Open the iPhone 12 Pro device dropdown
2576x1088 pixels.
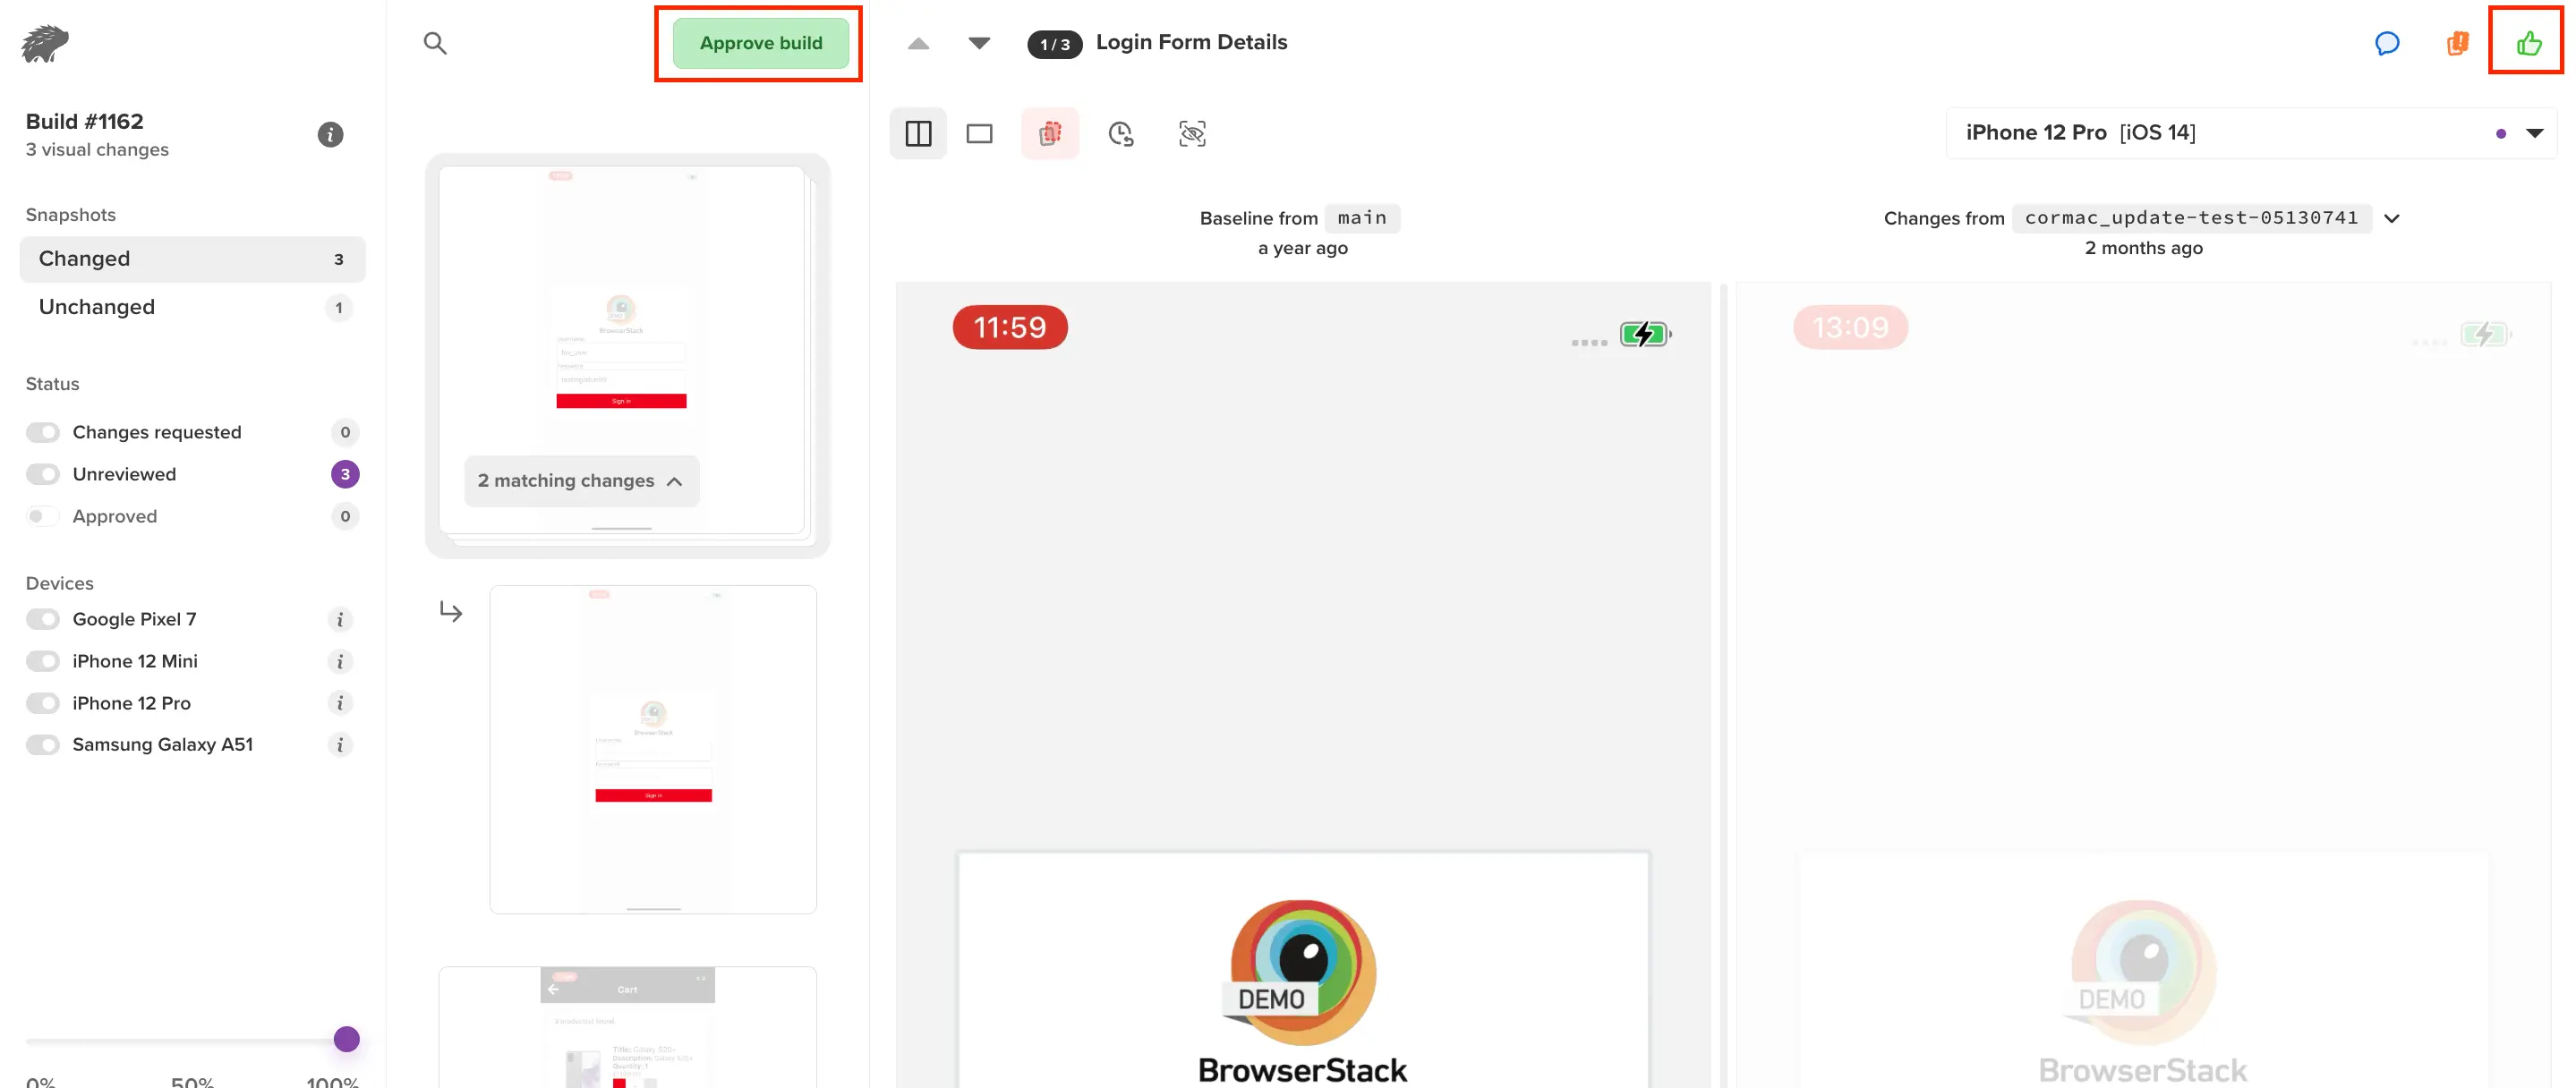[x=2251, y=133]
